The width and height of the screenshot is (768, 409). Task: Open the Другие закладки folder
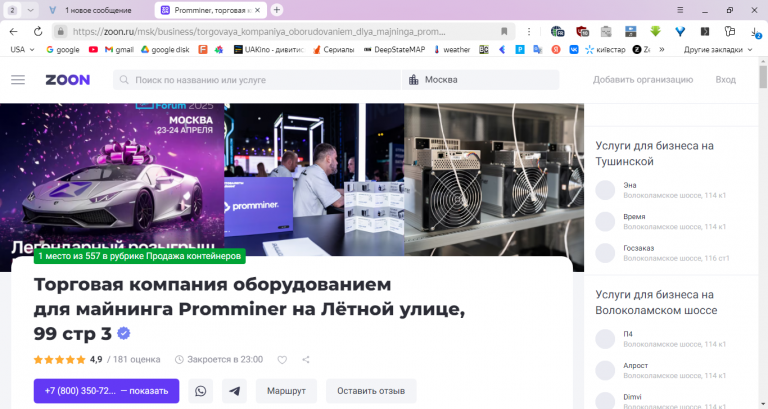coord(718,49)
